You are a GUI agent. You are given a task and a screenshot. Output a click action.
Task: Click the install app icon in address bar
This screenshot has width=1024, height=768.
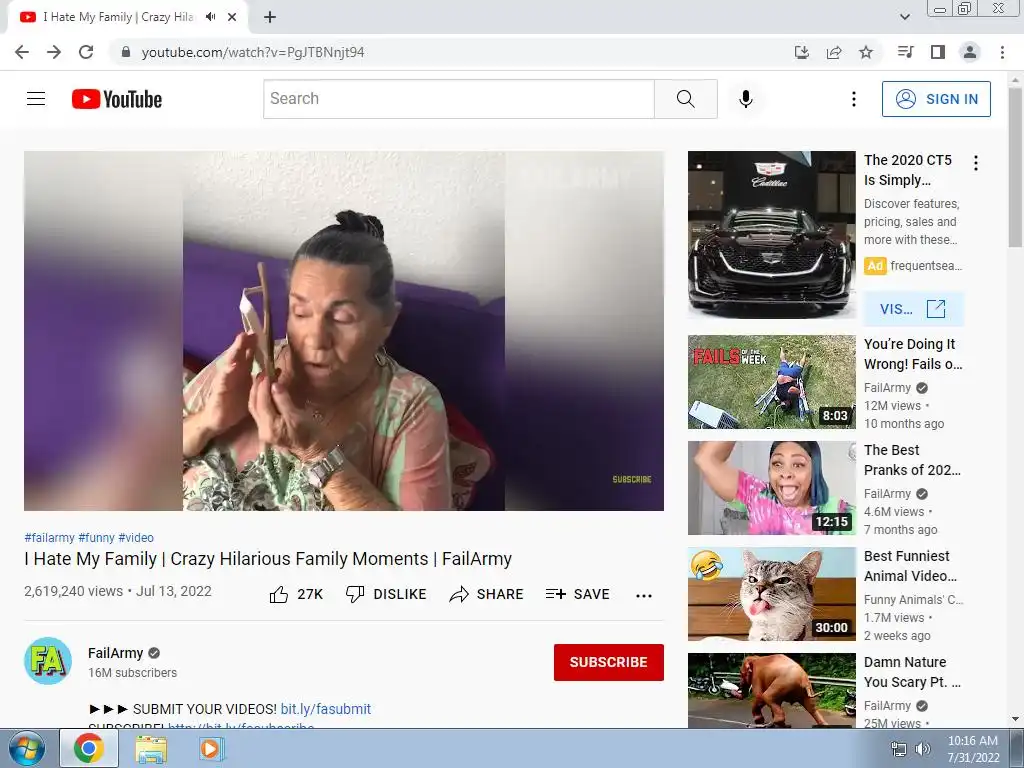[802, 52]
